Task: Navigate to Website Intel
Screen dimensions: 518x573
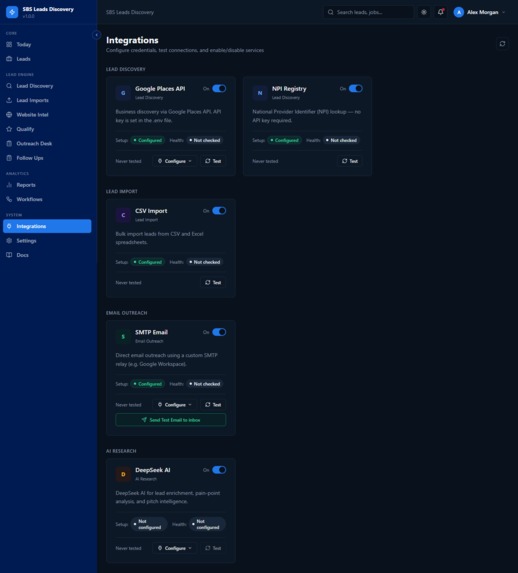Action: click(x=47, y=115)
